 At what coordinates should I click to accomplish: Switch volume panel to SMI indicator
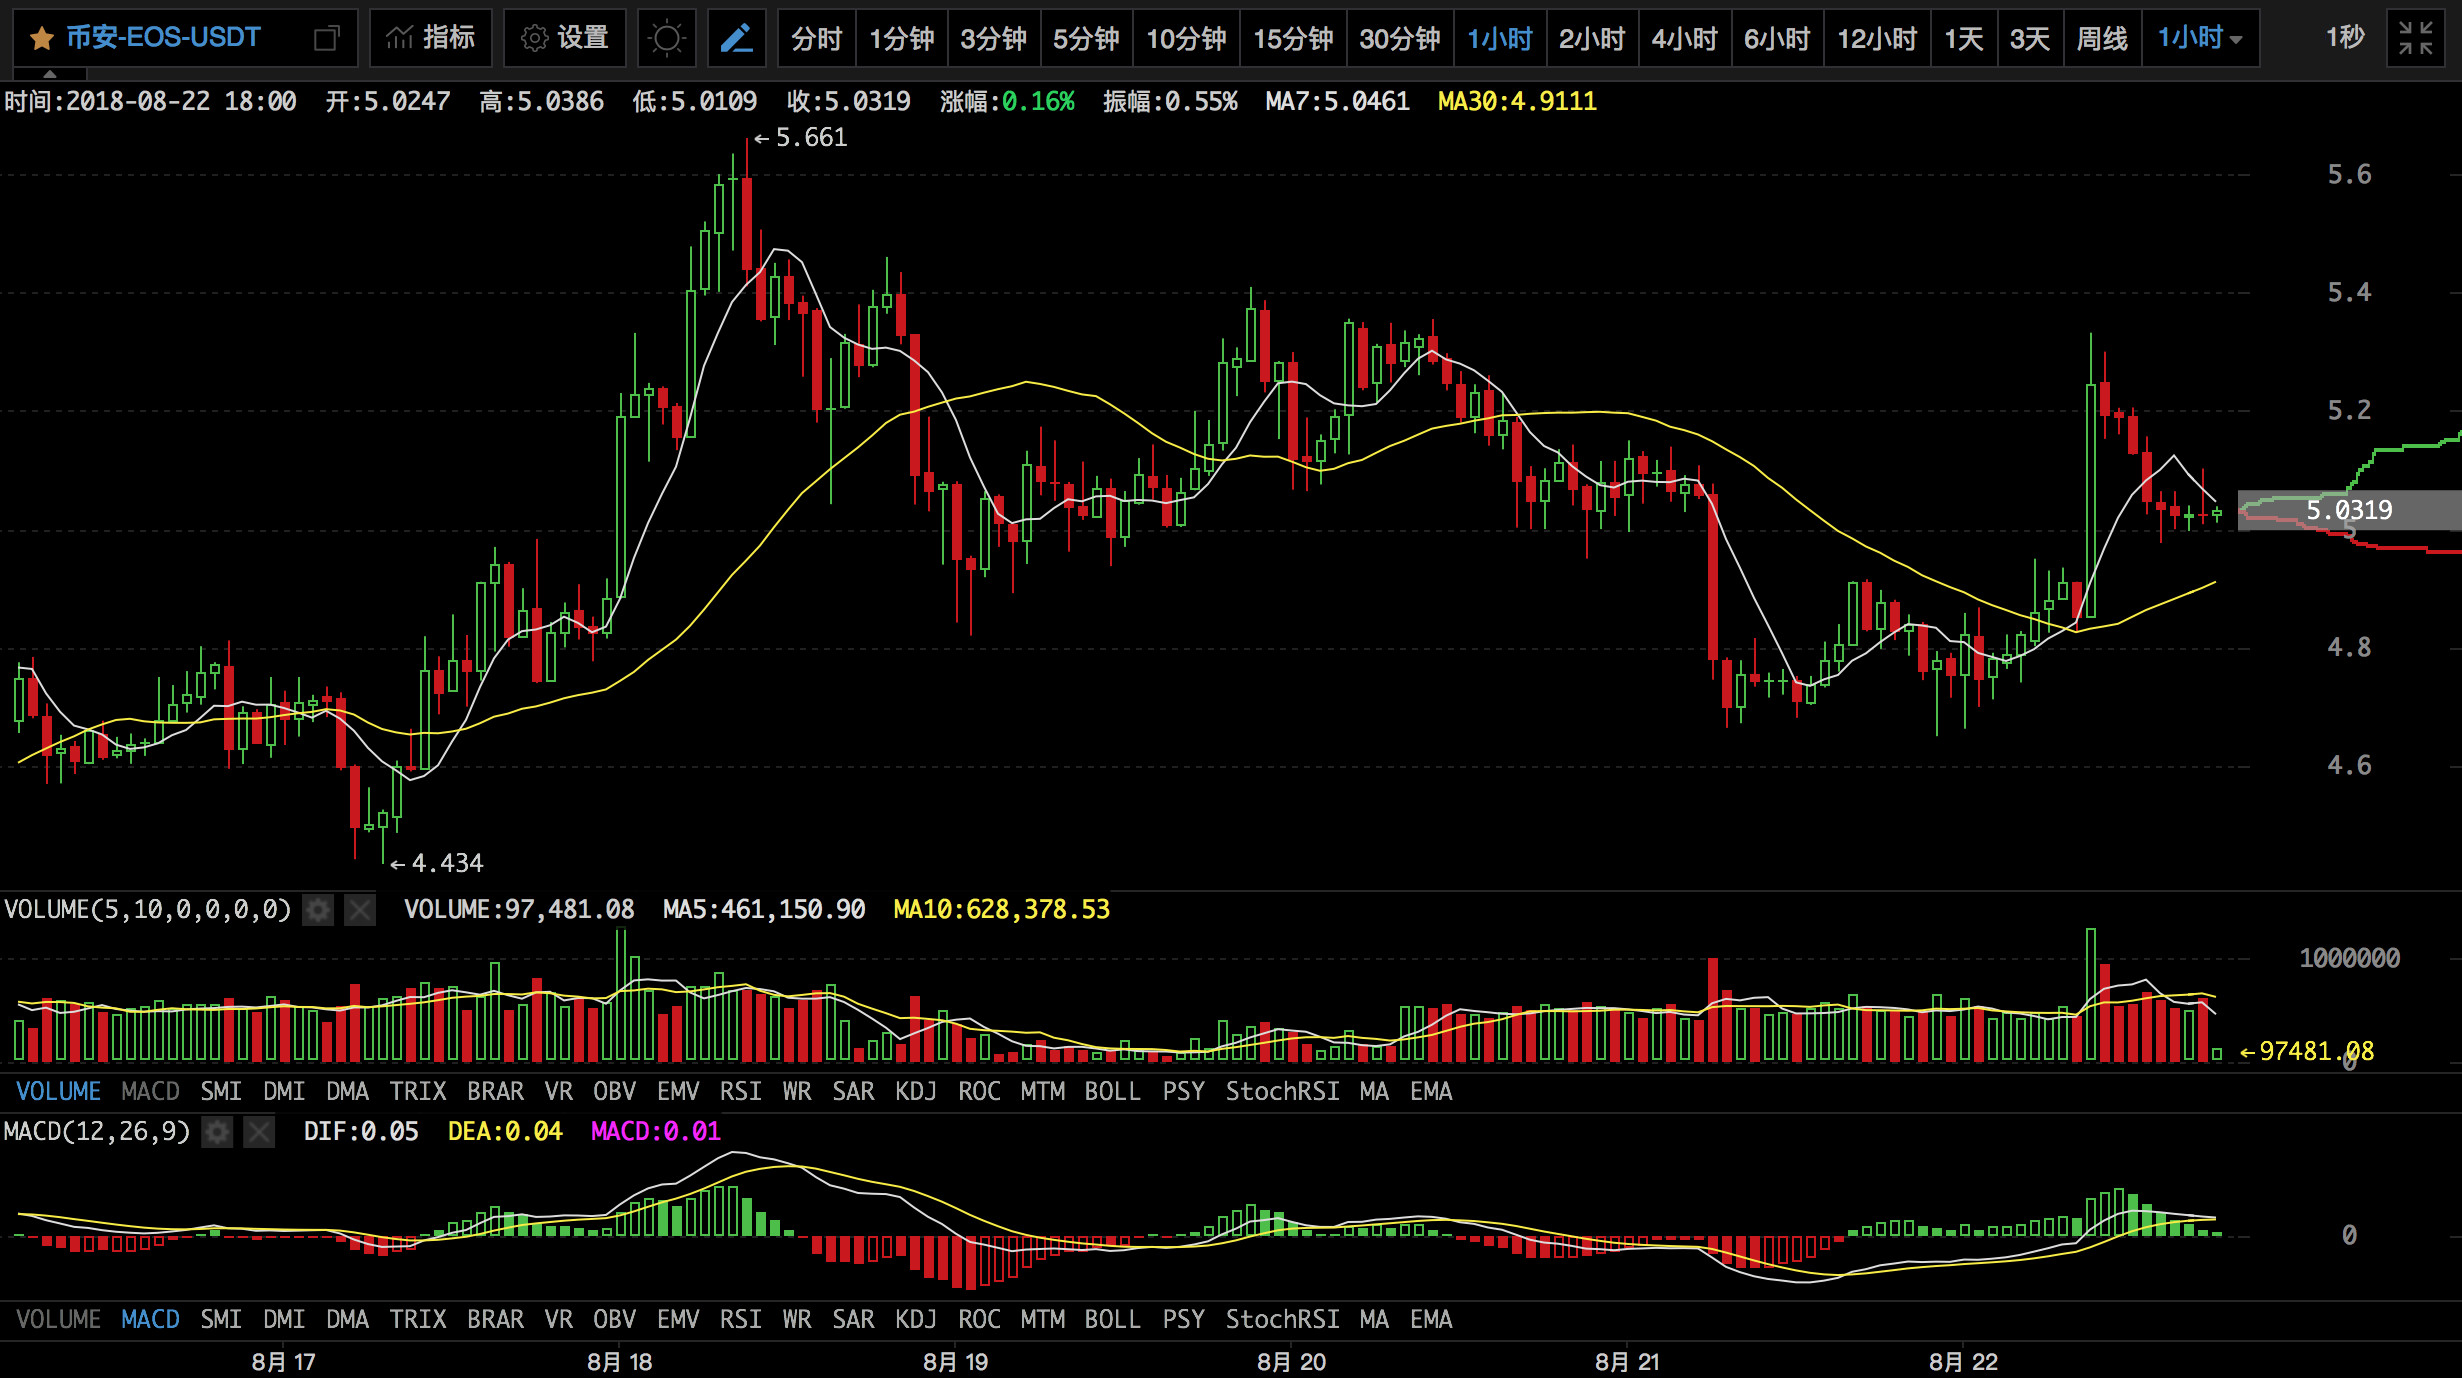pyautogui.click(x=221, y=1091)
